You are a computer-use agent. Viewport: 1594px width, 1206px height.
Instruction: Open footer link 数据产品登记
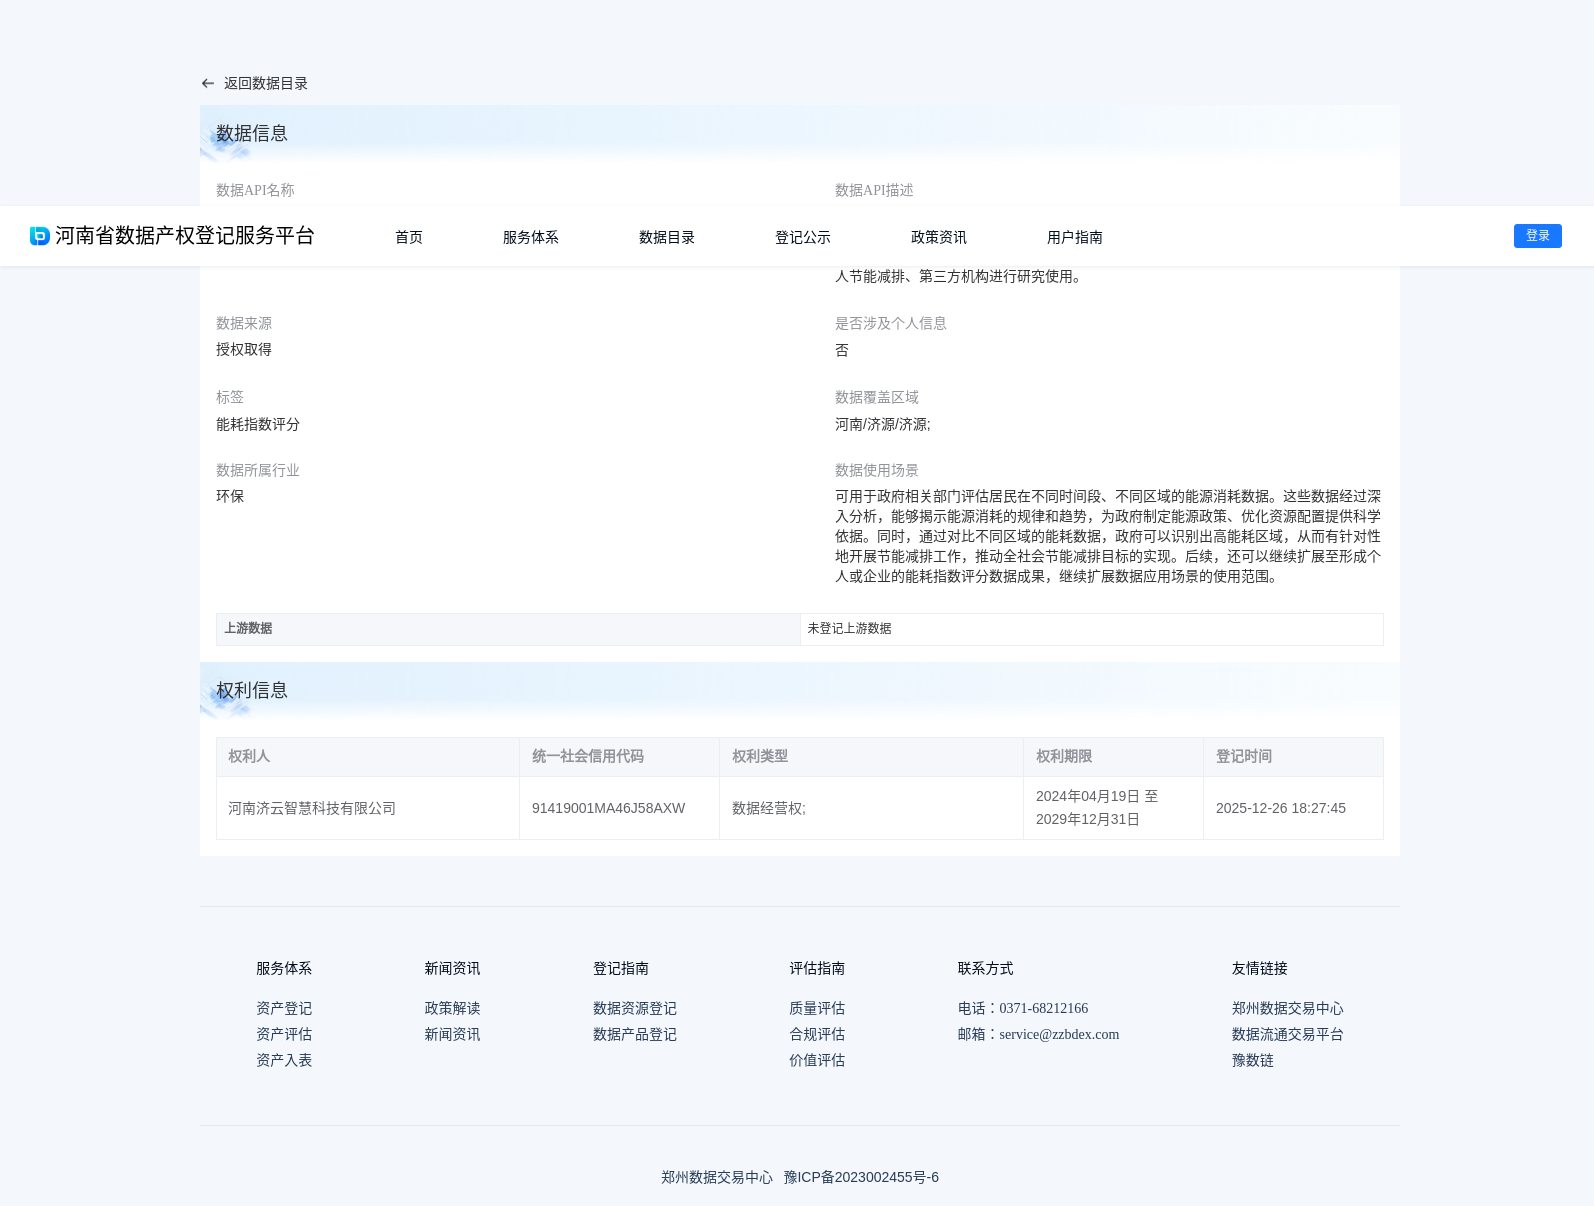[x=635, y=1034]
